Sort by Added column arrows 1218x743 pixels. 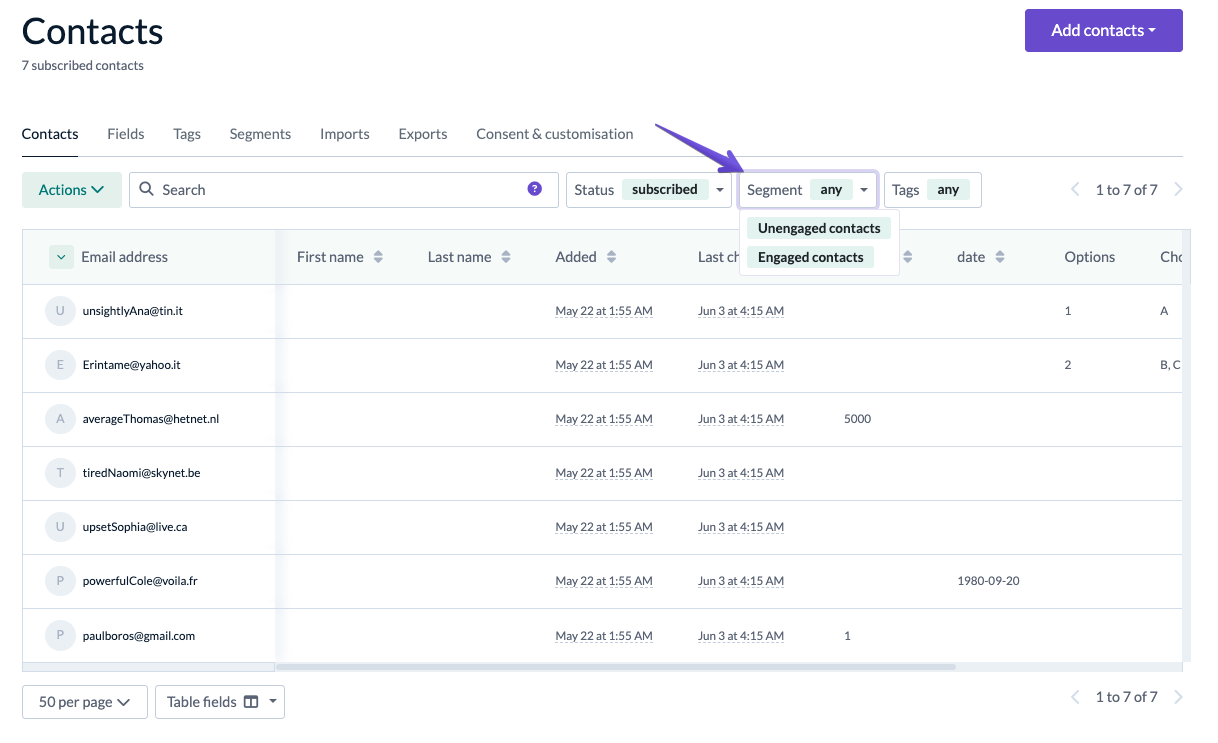tap(611, 257)
